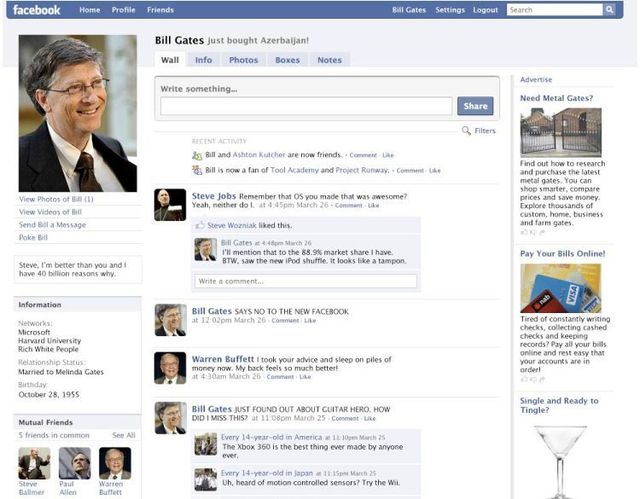This screenshot has height=499, width=640.
Task: Click the Facebook logo in header
Action: (37, 10)
